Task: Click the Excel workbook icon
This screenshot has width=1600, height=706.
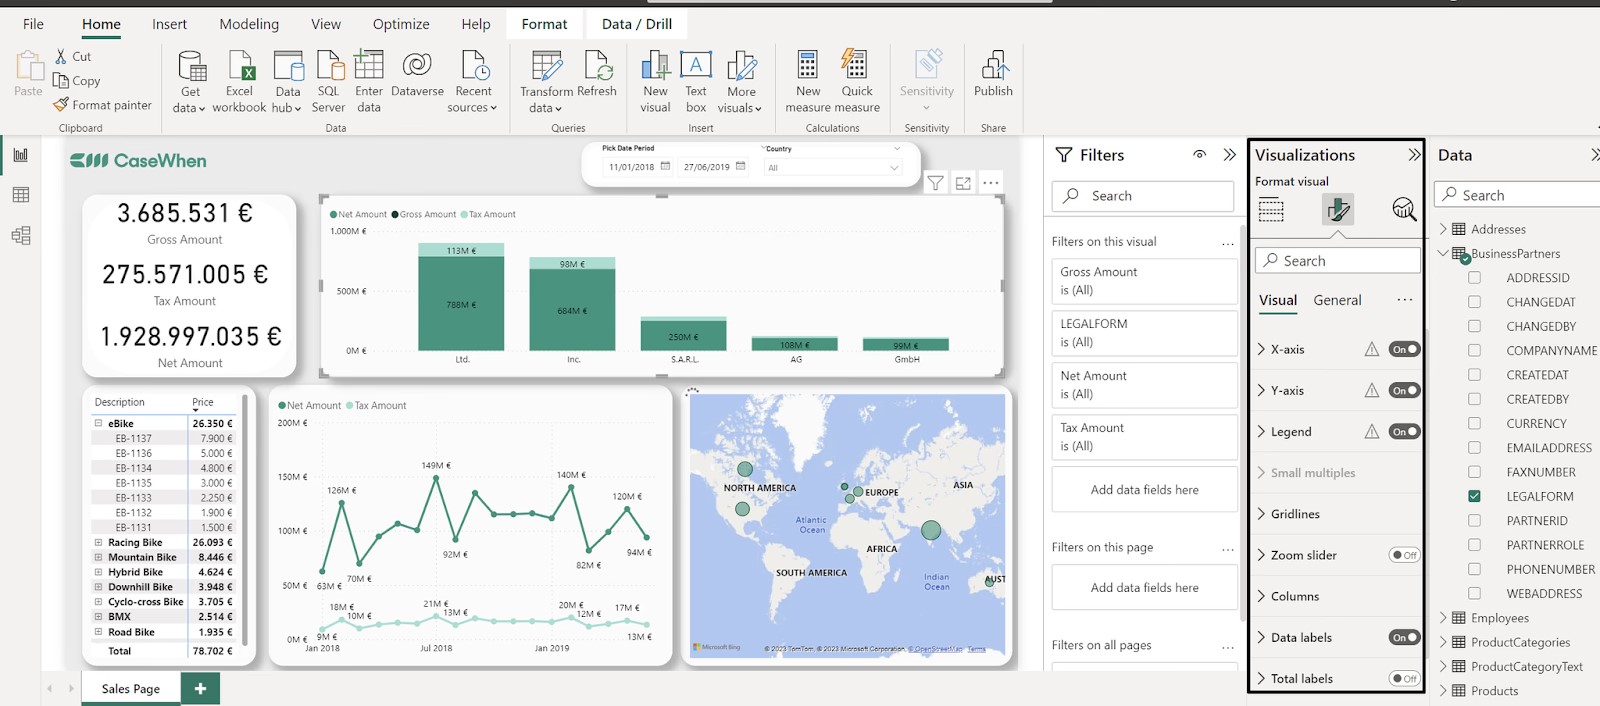Action: tap(240, 68)
